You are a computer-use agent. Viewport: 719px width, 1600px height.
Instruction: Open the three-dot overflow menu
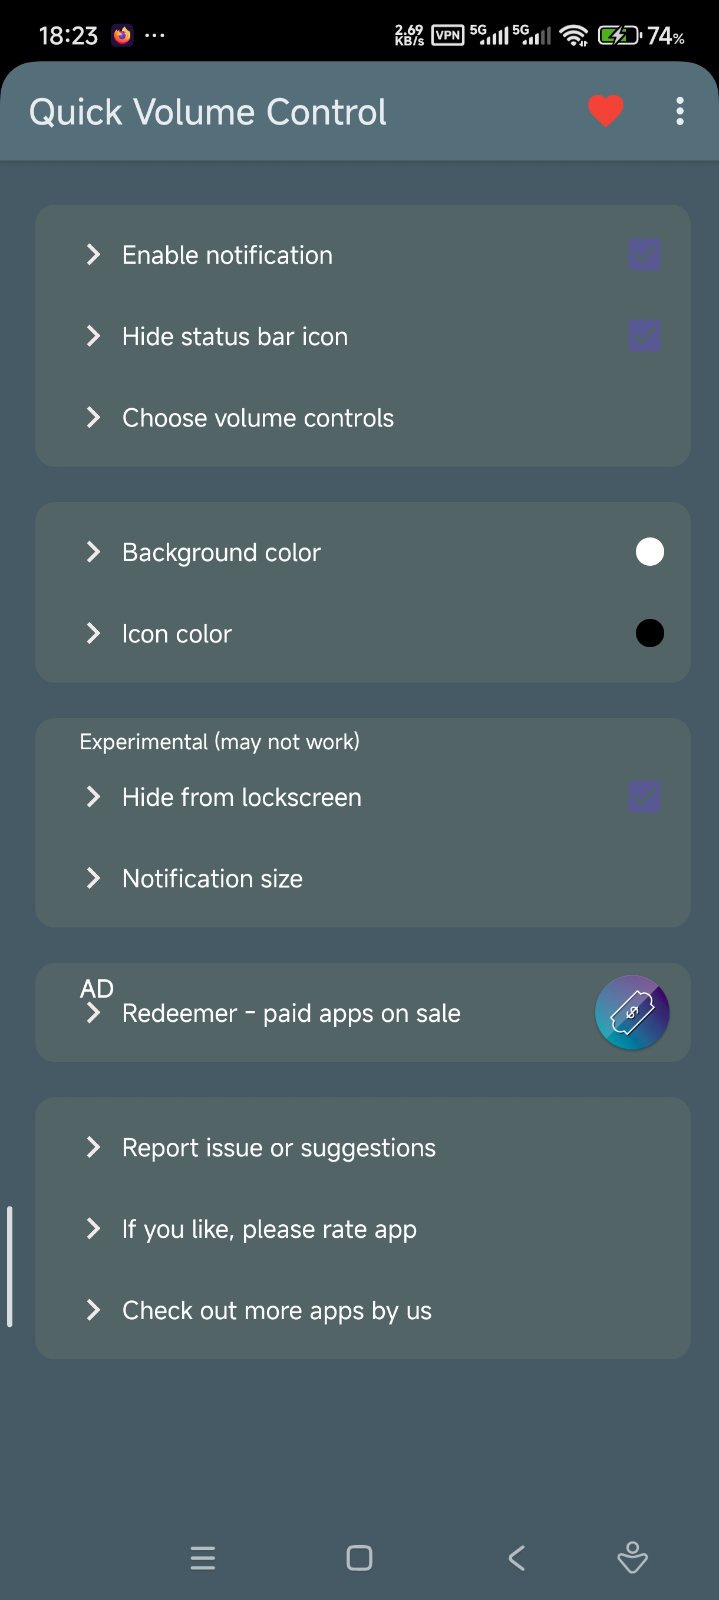coord(680,111)
